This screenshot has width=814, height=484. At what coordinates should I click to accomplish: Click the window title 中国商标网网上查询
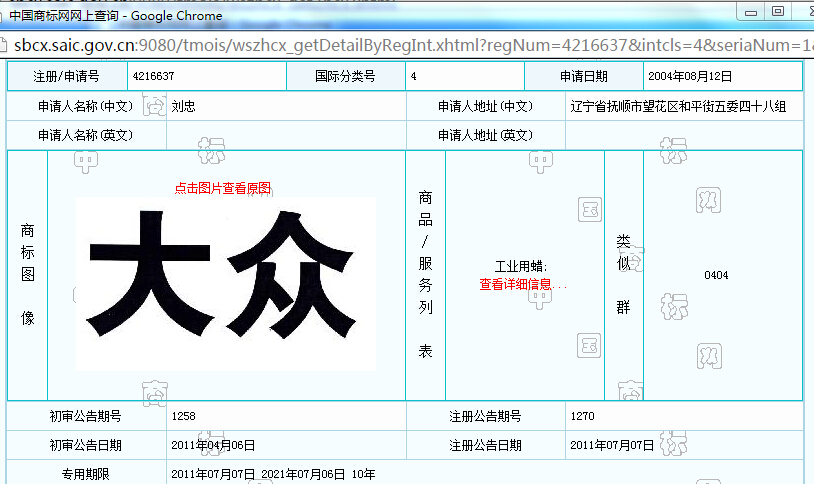coord(64,16)
